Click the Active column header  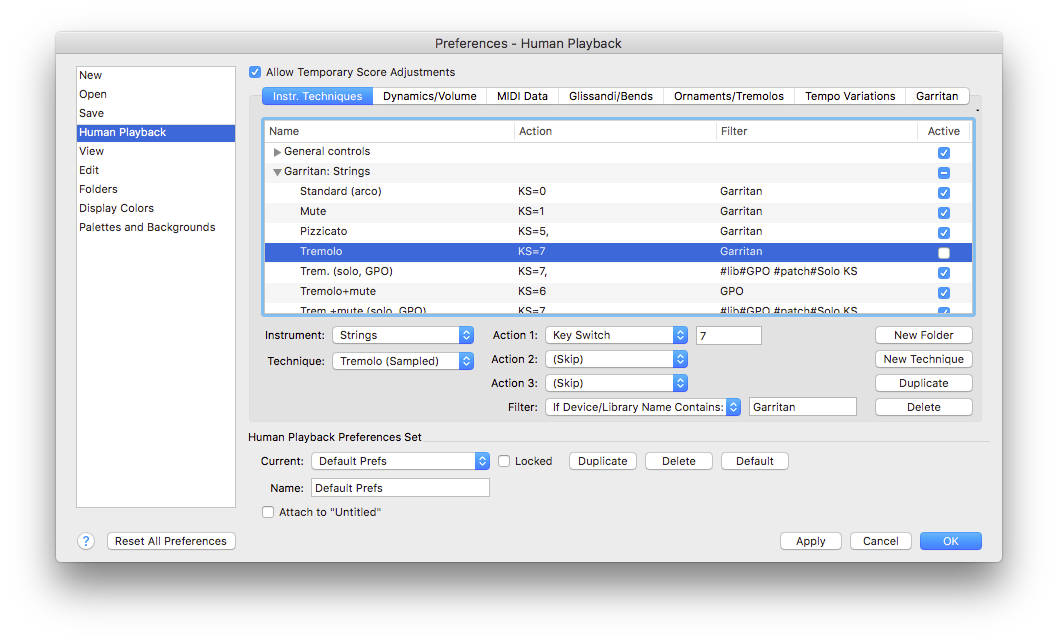click(x=944, y=131)
